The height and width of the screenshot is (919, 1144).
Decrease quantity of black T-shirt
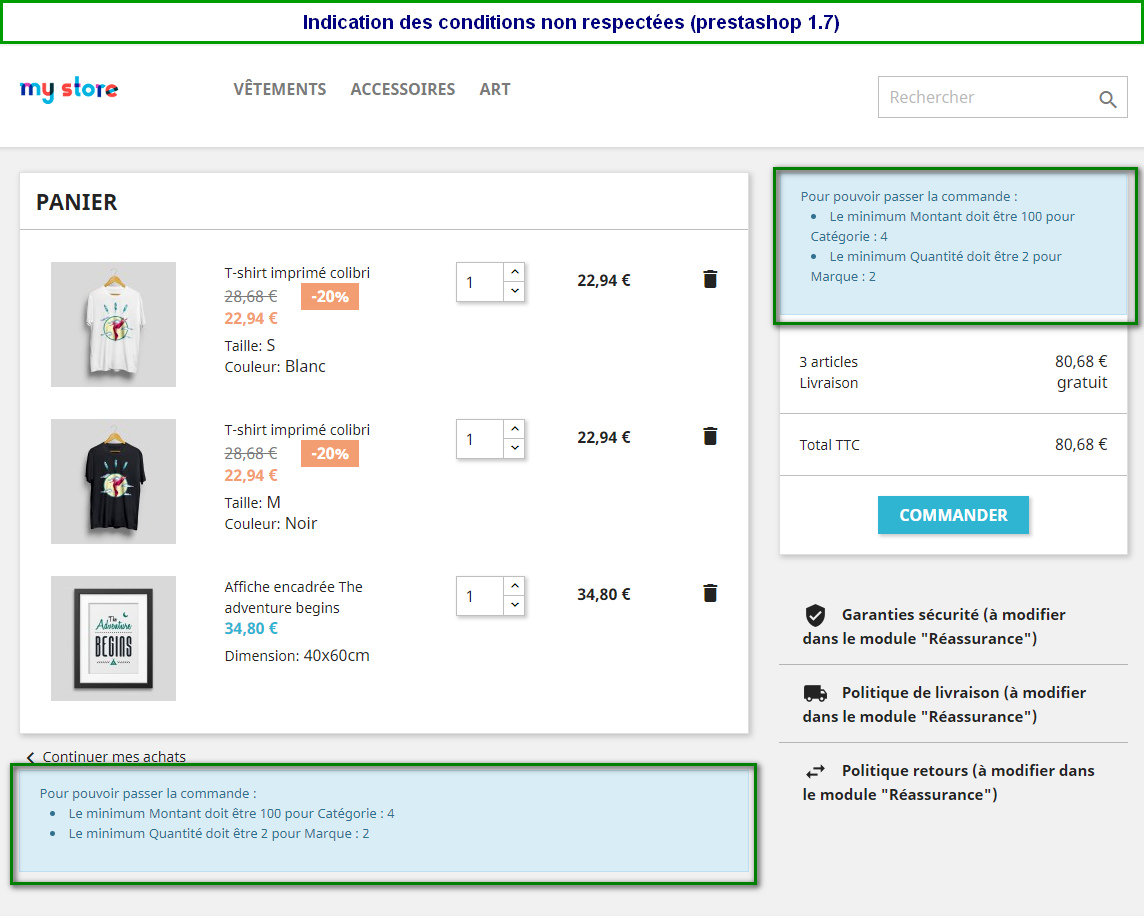pos(514,448)
